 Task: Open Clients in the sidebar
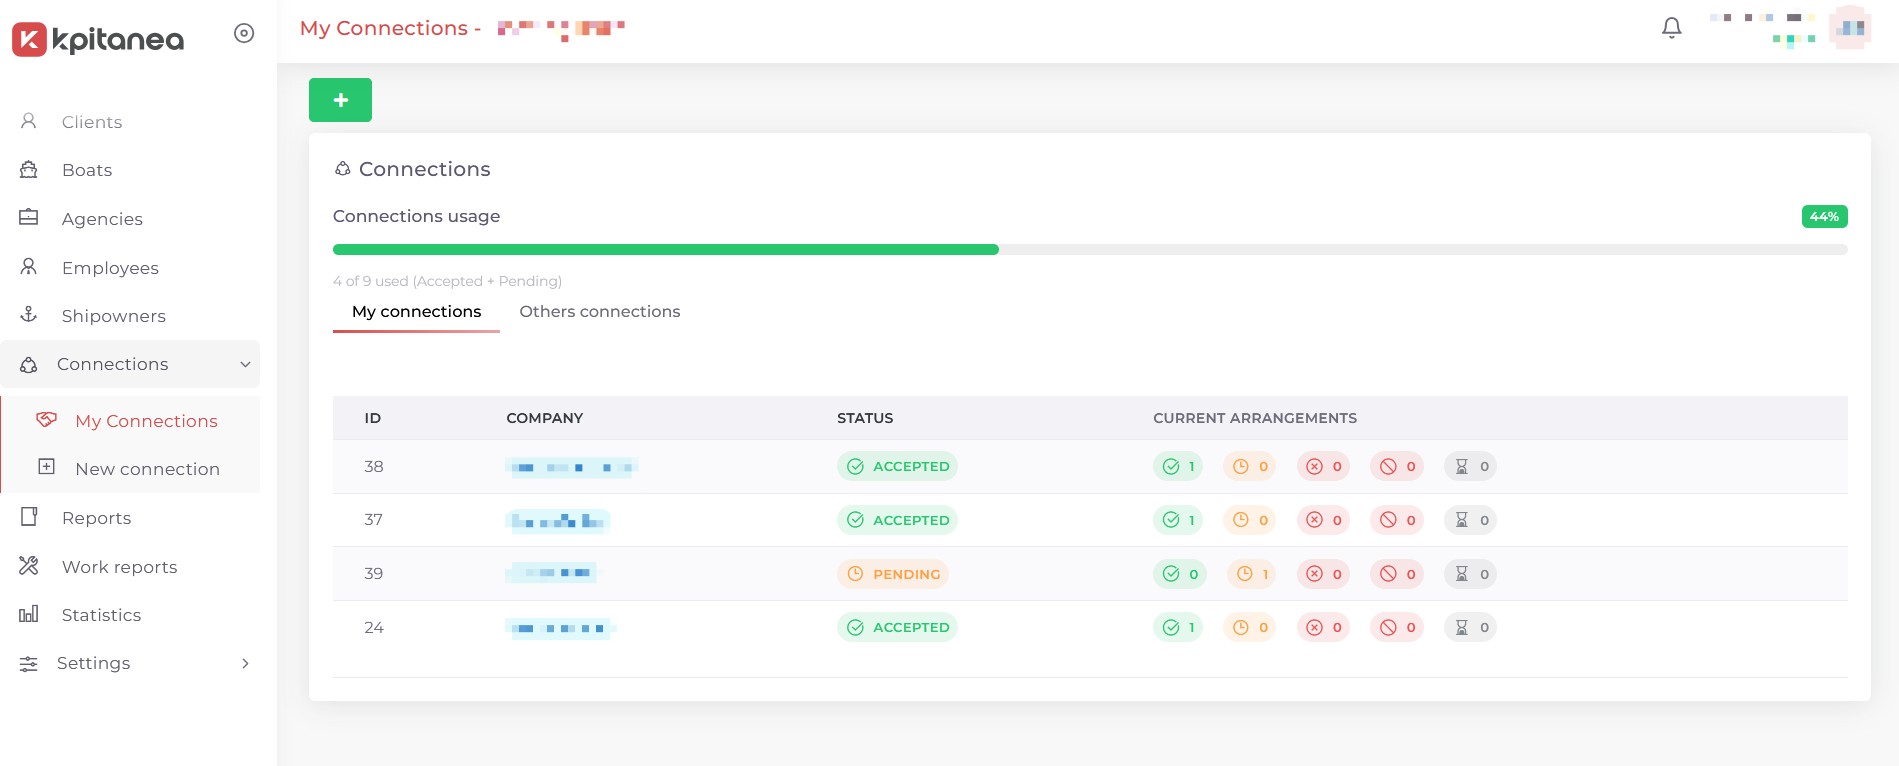point(92,122)
